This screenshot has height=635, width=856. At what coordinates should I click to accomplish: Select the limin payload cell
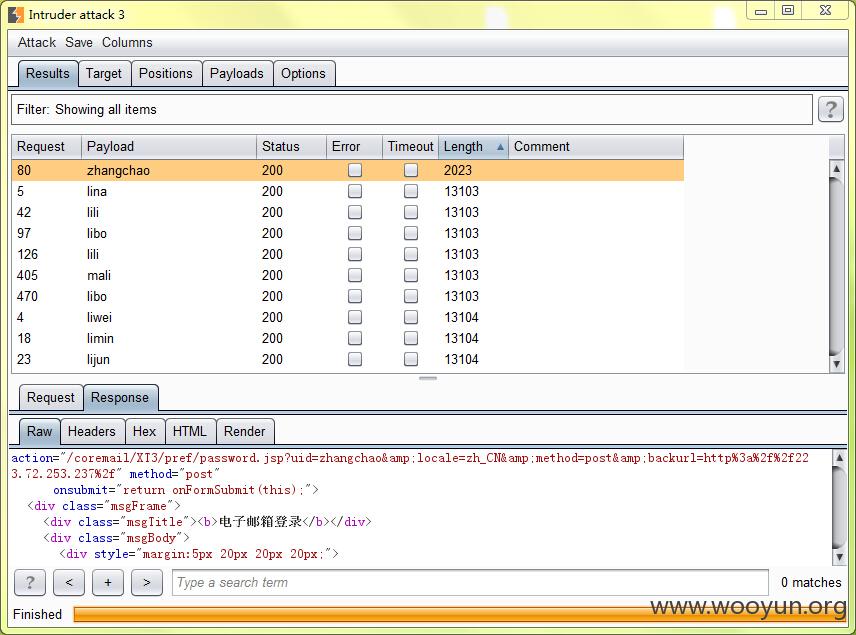(x=169, y=339)
